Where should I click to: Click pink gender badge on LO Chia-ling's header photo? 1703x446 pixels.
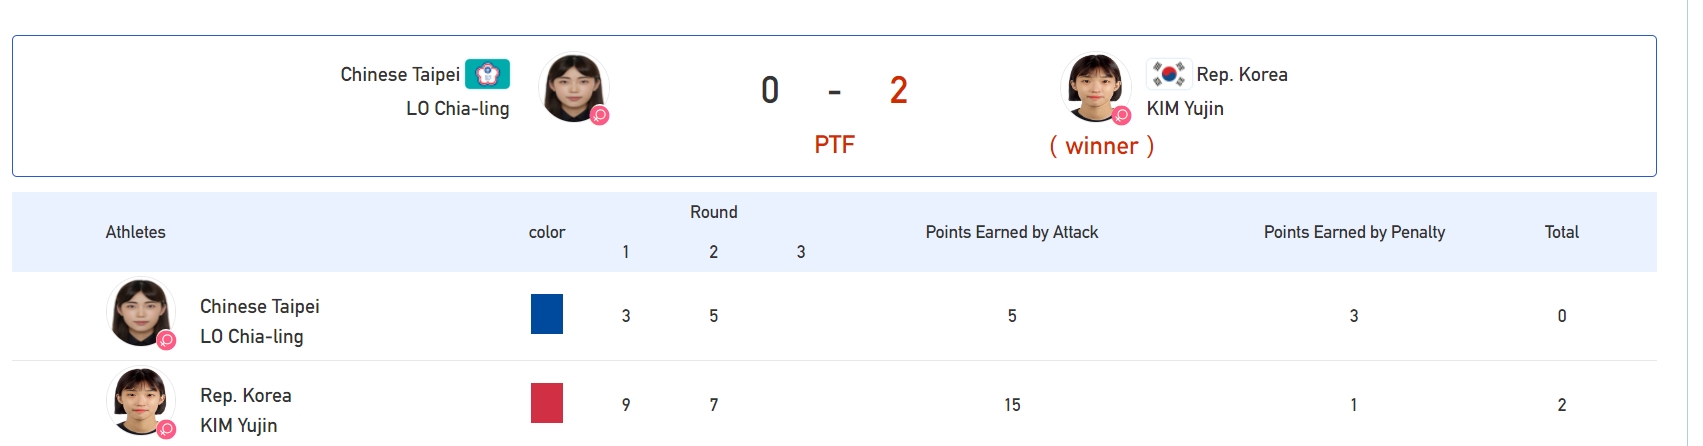pyautogui.click(x=599, y=115)
